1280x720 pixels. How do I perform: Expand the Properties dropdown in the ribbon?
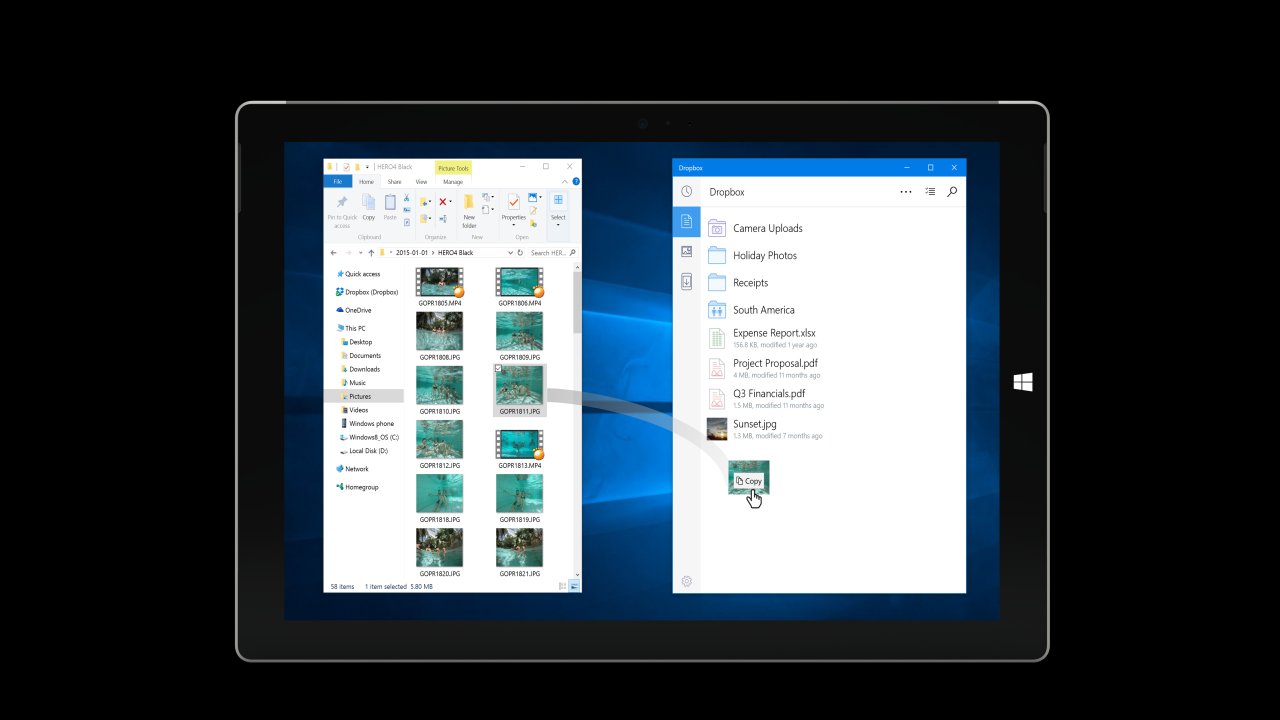pos(513,223)
